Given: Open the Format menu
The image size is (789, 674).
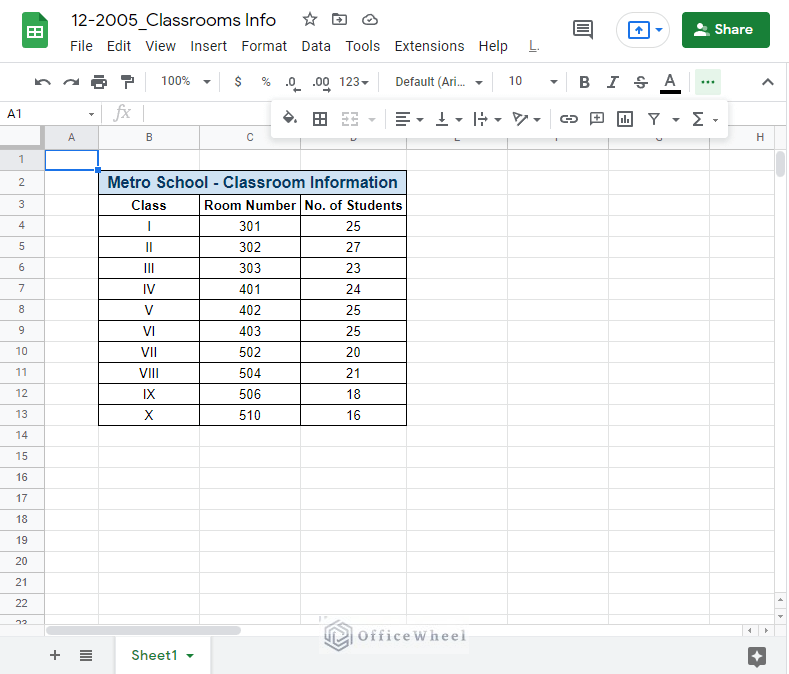Looking at the screenshot, I should 264,46.
